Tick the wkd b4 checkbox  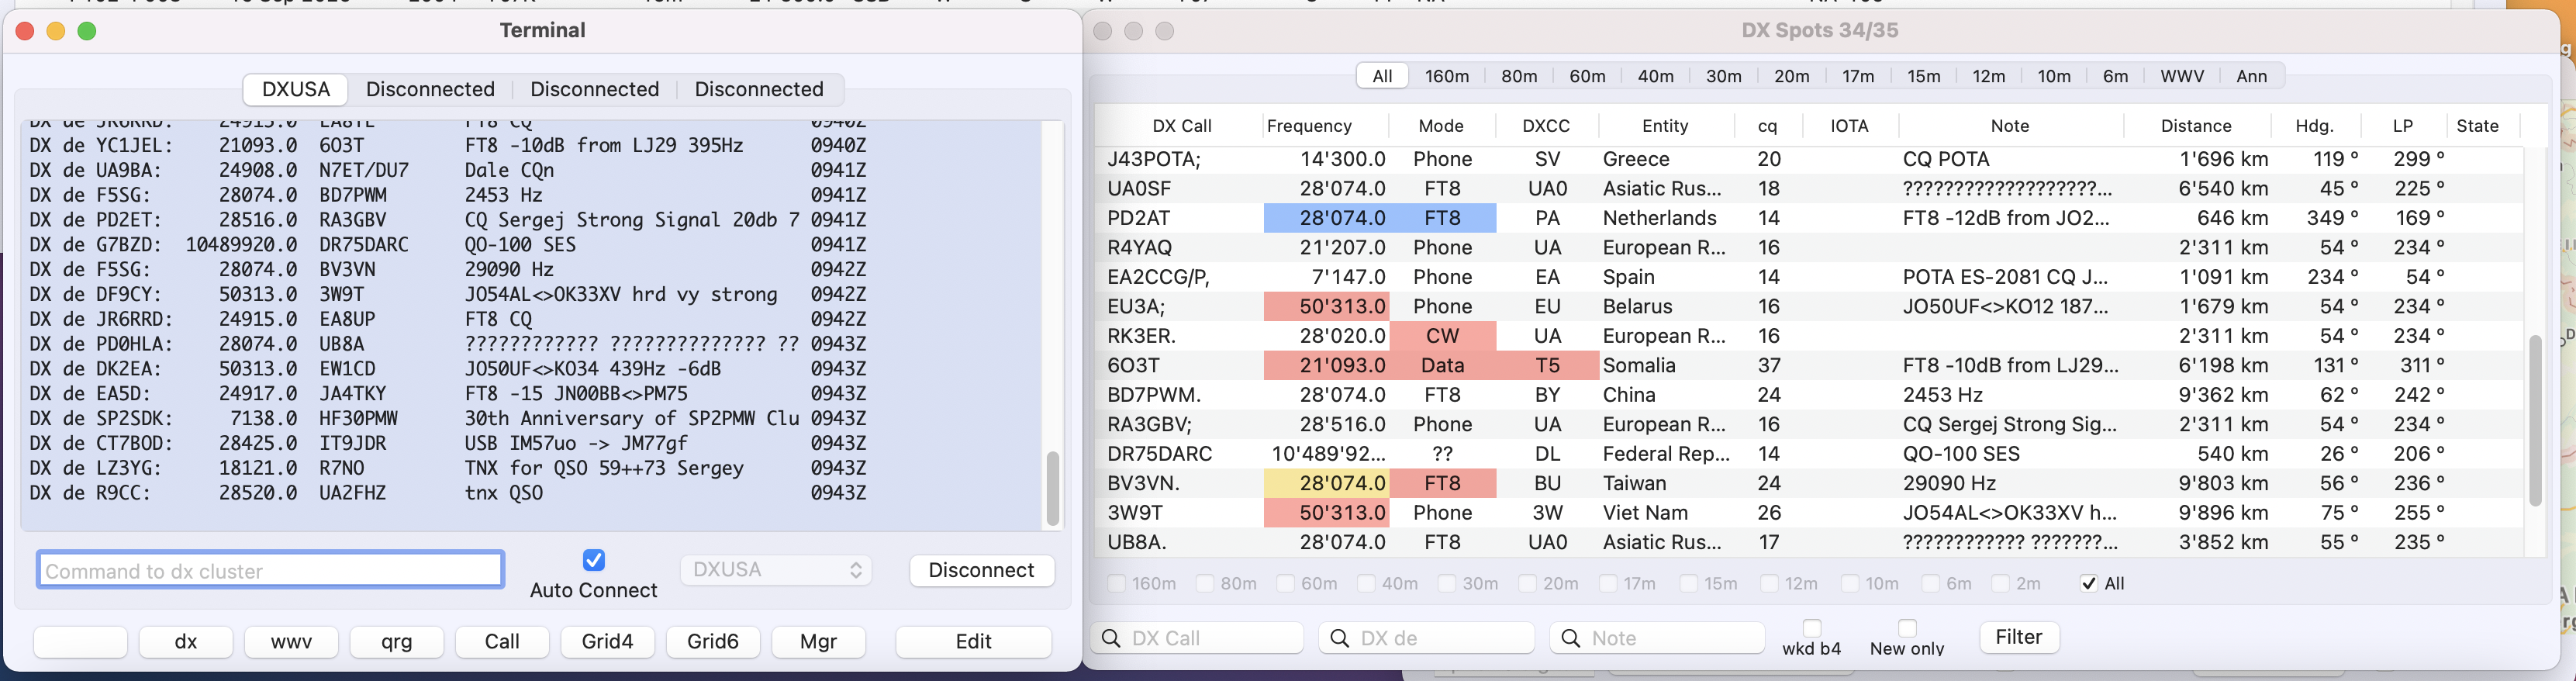[1812, 627]
